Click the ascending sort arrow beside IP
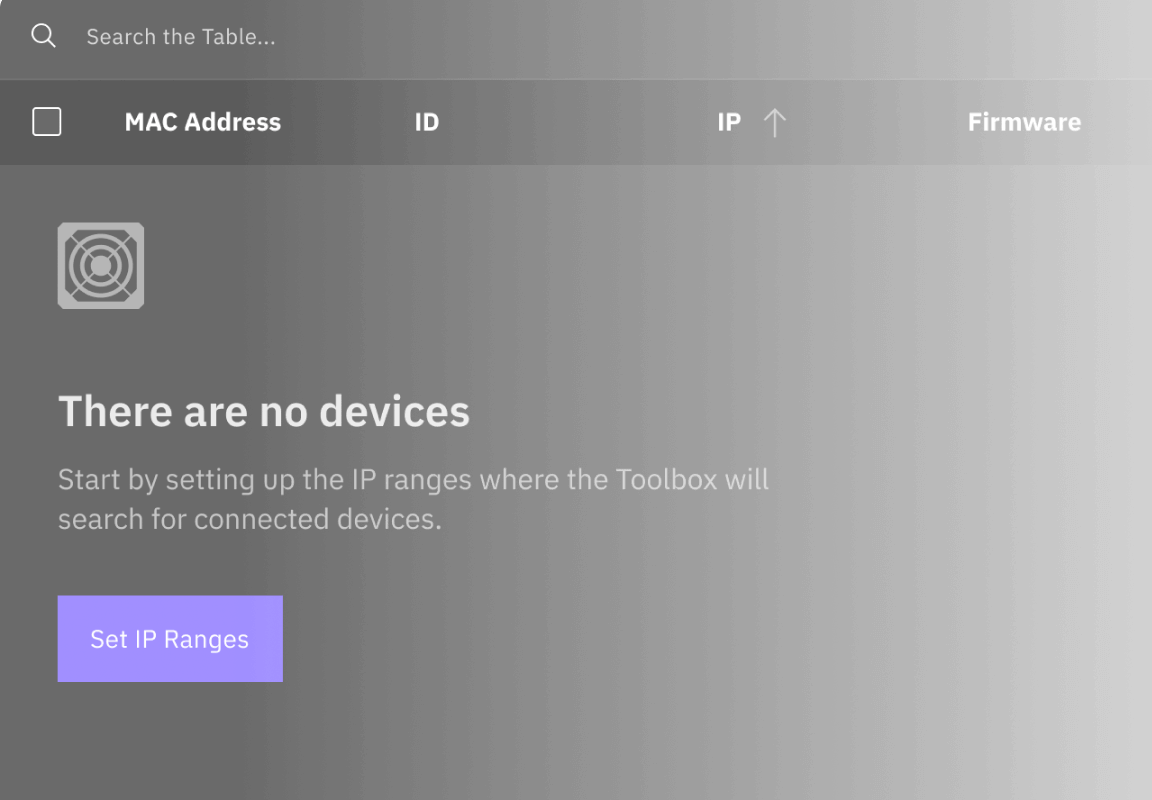Screen dimensions: 1152x800 coord(774,123)
